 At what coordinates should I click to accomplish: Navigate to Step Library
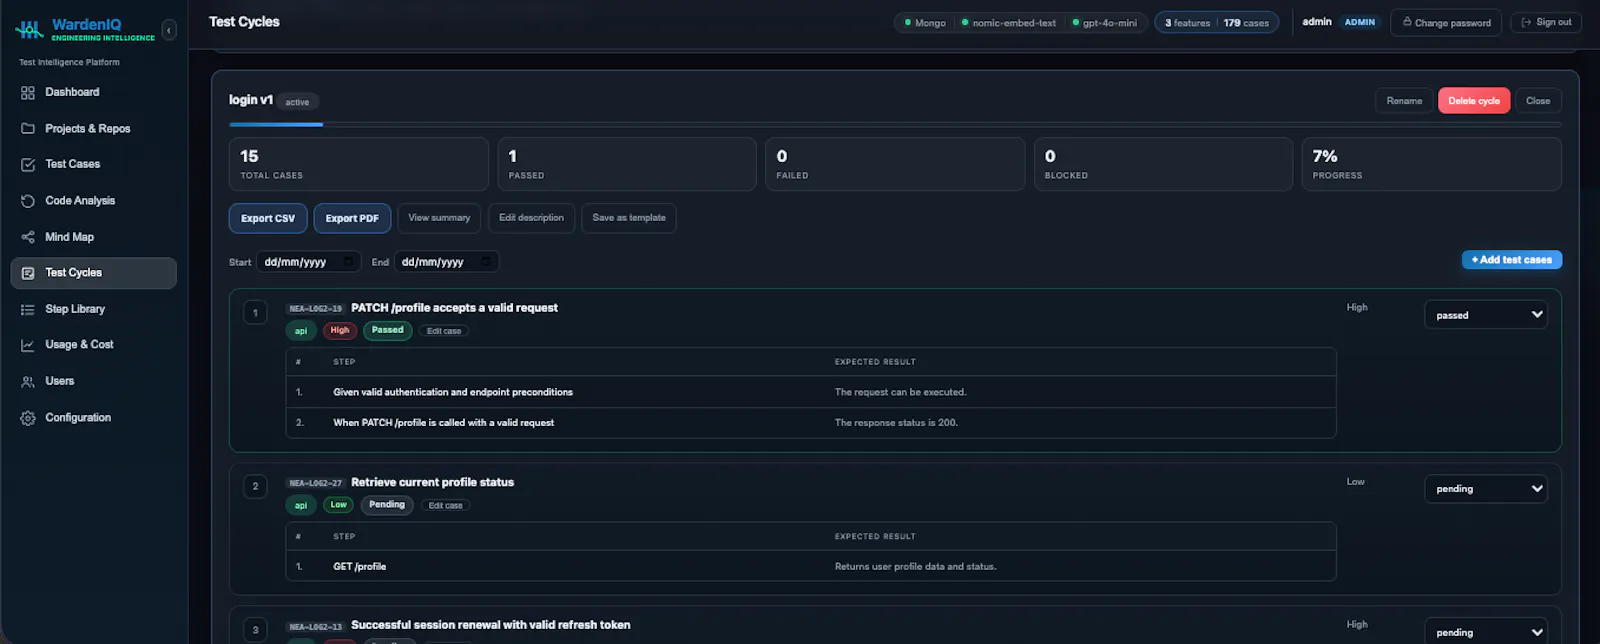pos(94,309)
